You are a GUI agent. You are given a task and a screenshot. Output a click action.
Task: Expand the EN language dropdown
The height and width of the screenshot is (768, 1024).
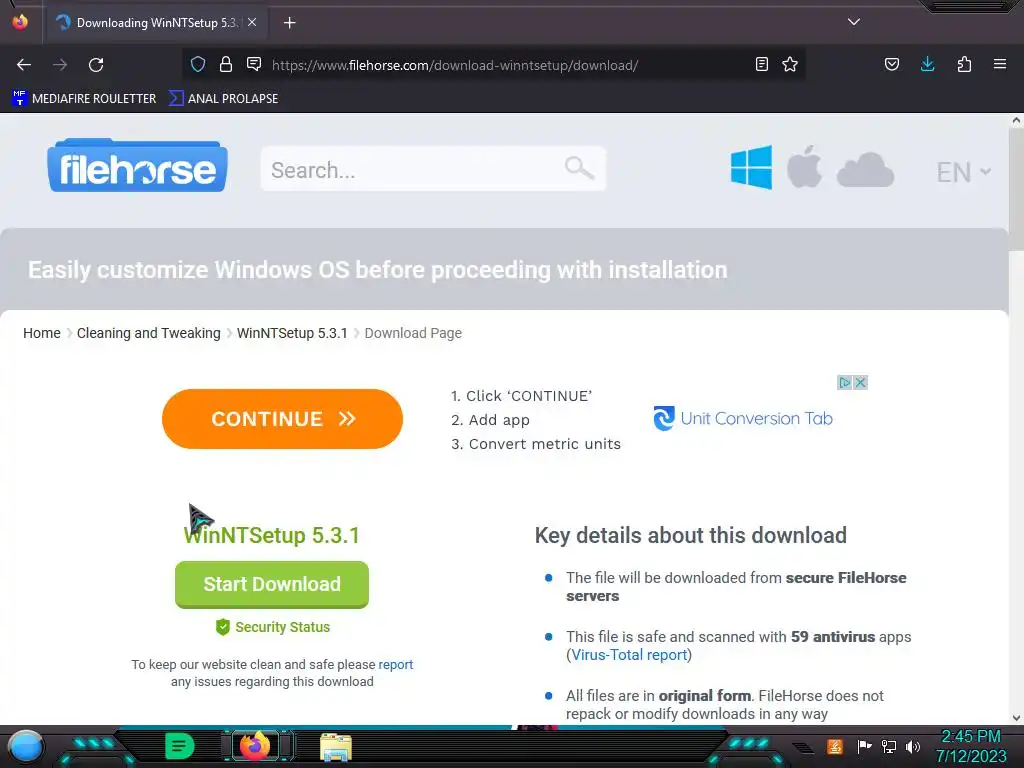(963, 172)
